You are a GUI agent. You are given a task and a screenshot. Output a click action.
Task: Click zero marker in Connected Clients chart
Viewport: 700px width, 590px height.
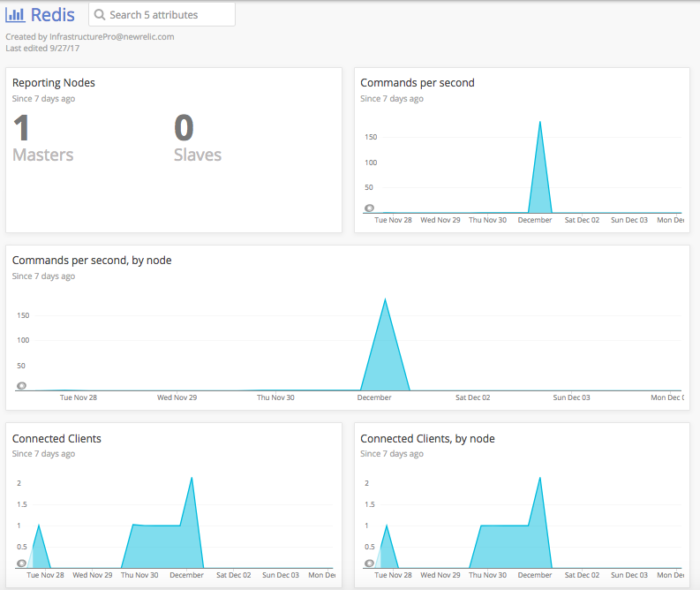[21, 563]
